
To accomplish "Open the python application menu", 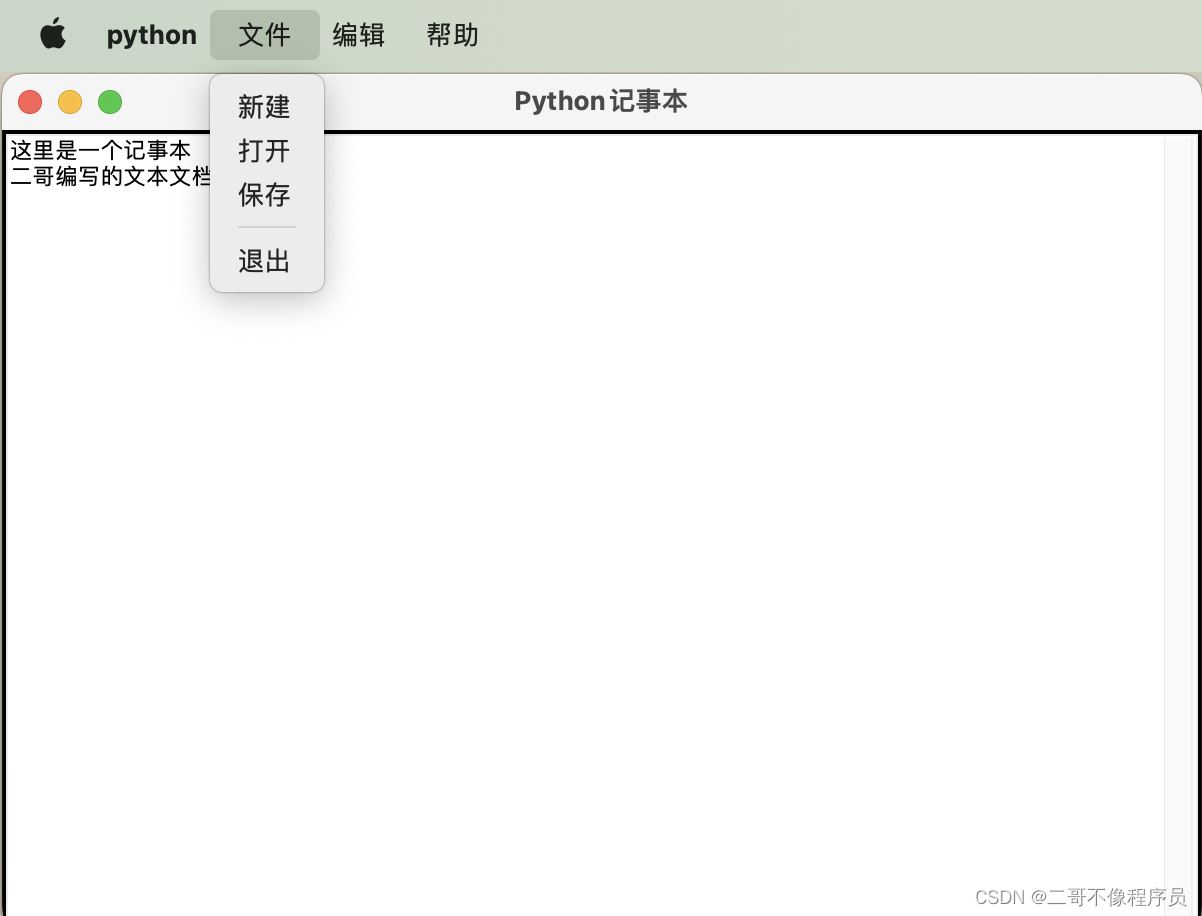I will [x=152, y=35].
